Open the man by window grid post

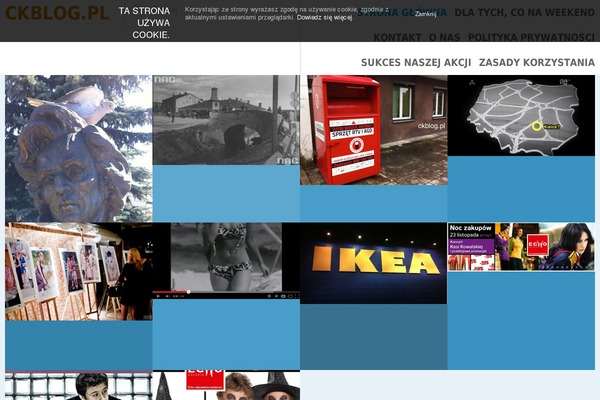tap(78, 385)
